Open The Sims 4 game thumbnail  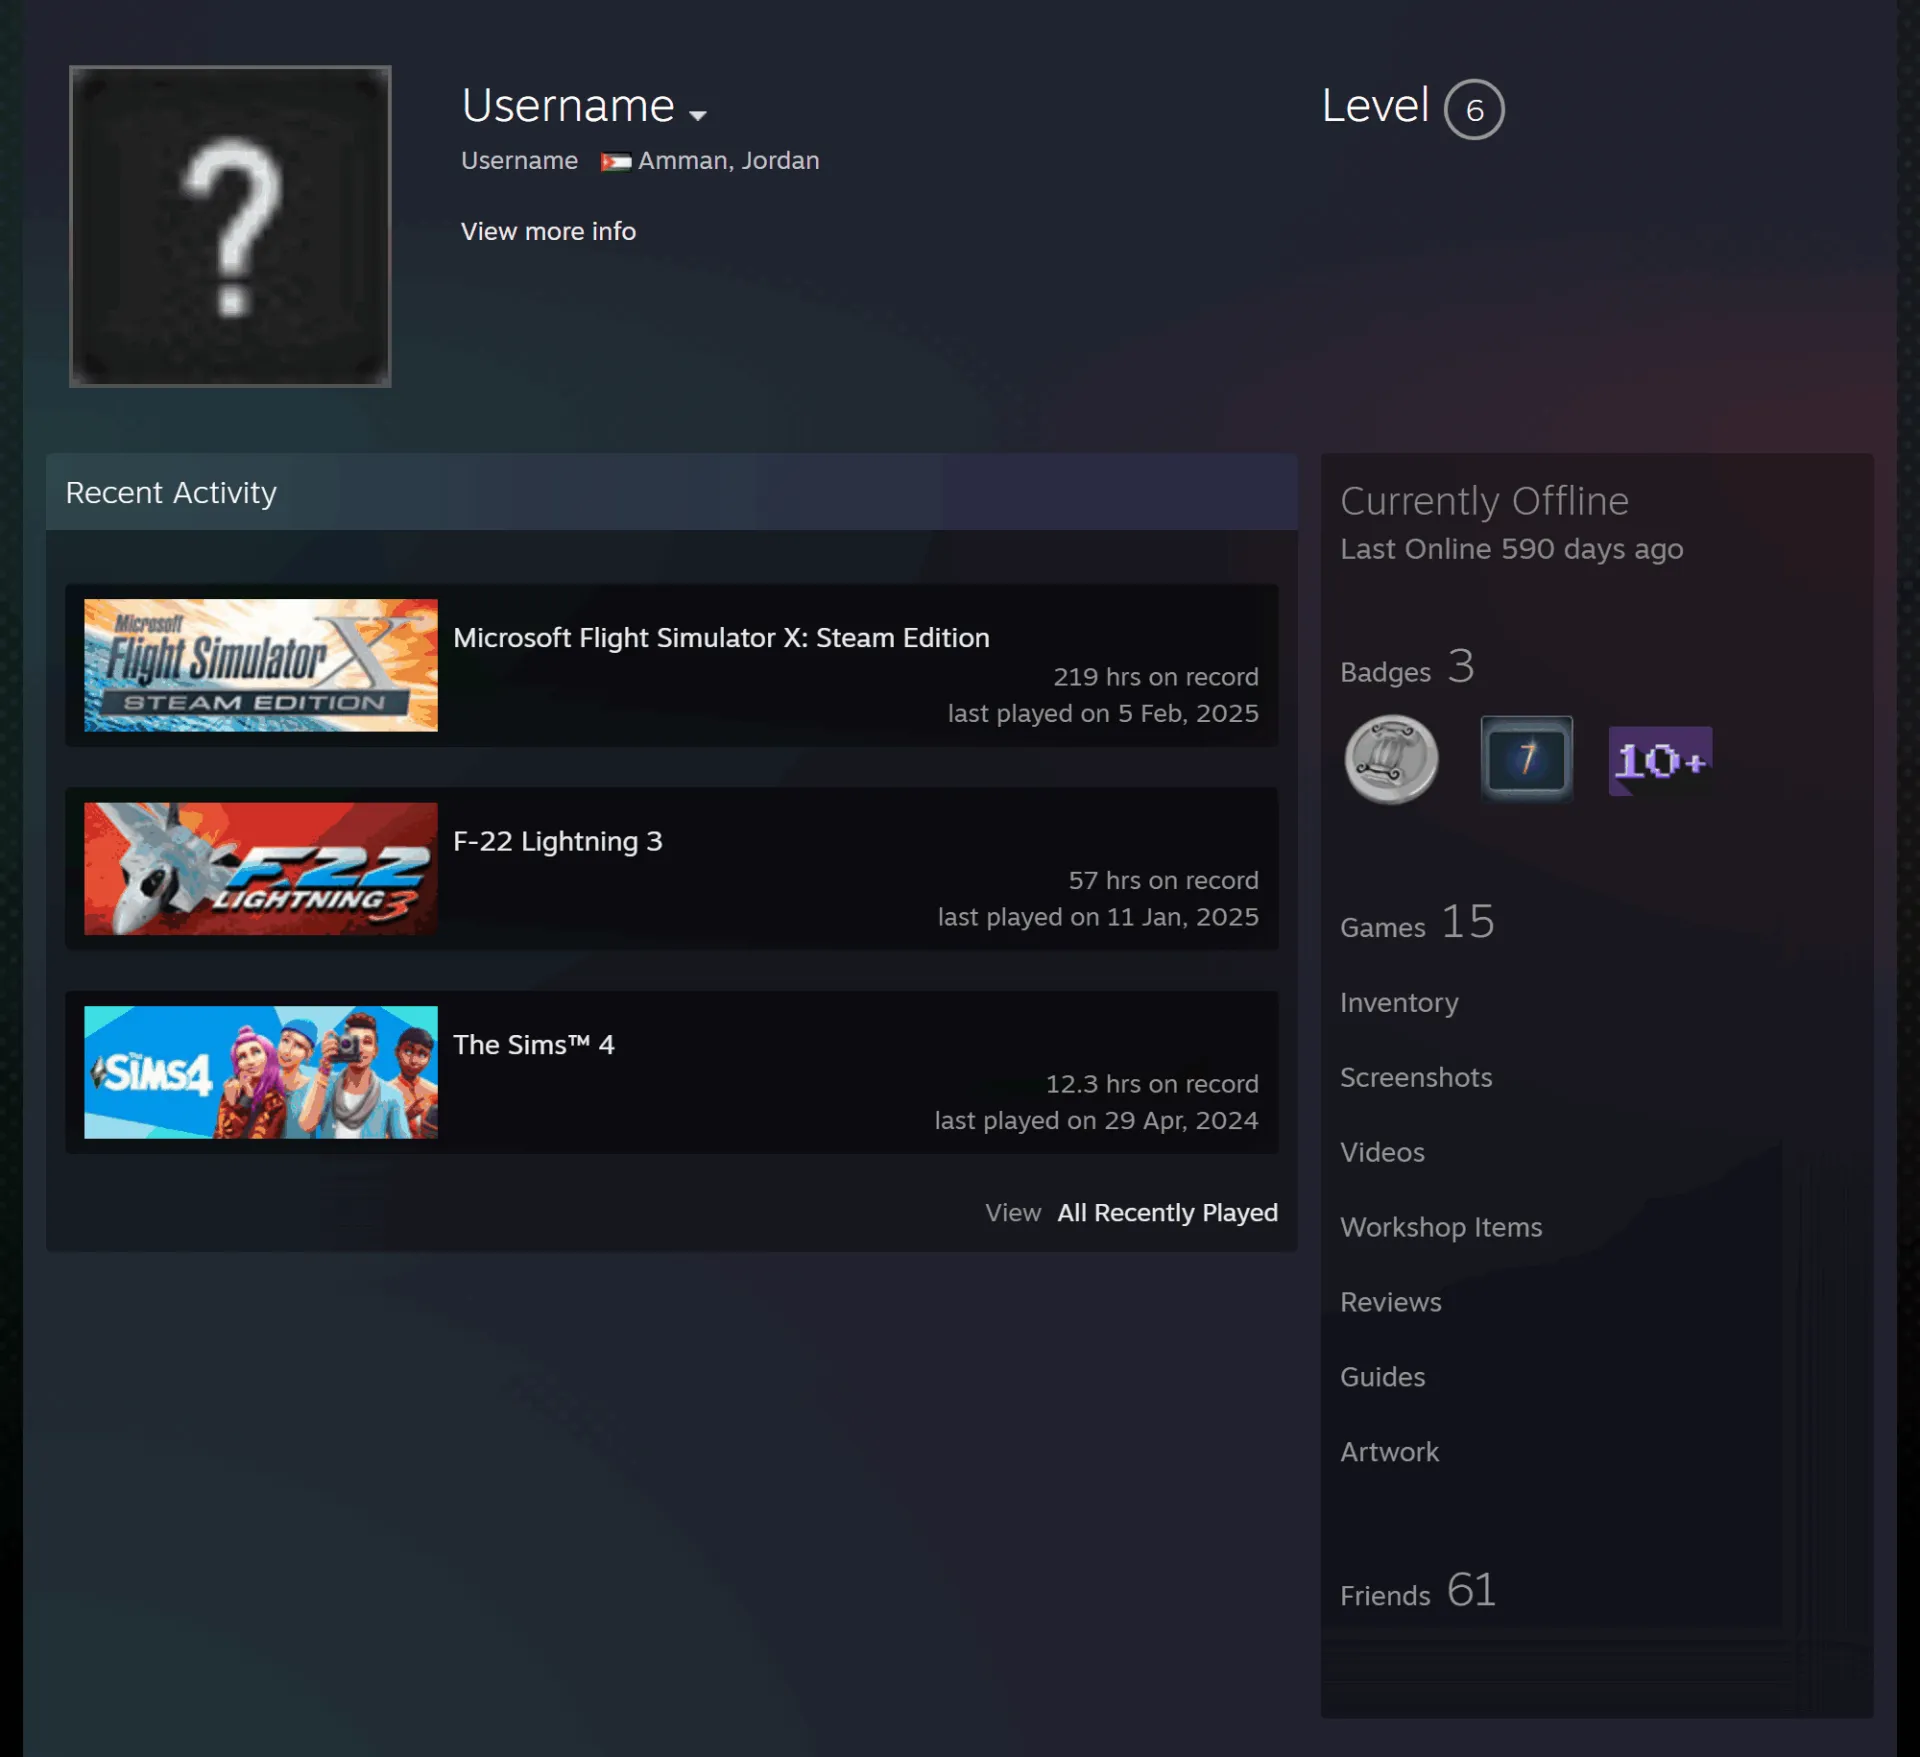(x=261, y=1072)
